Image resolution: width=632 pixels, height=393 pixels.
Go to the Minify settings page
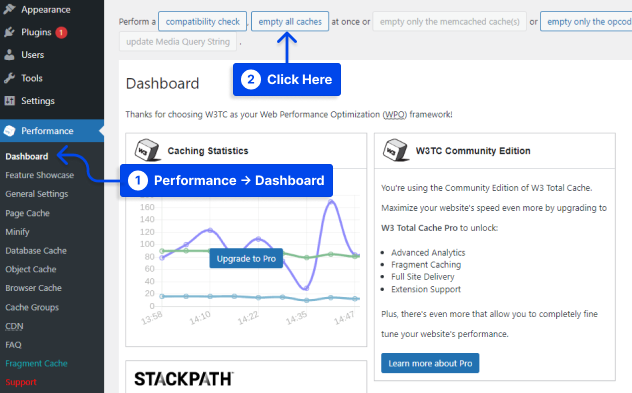[x=17, y=232]
